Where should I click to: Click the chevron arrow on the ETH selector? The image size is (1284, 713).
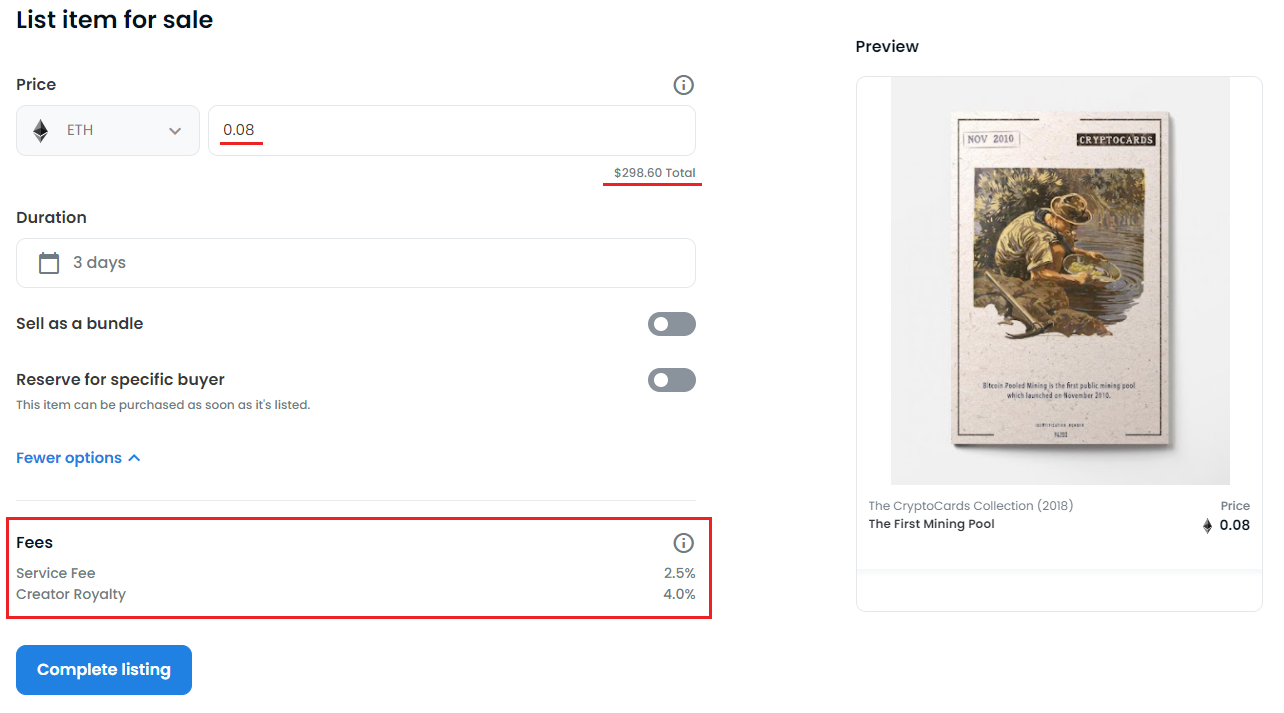coord(175,130)
